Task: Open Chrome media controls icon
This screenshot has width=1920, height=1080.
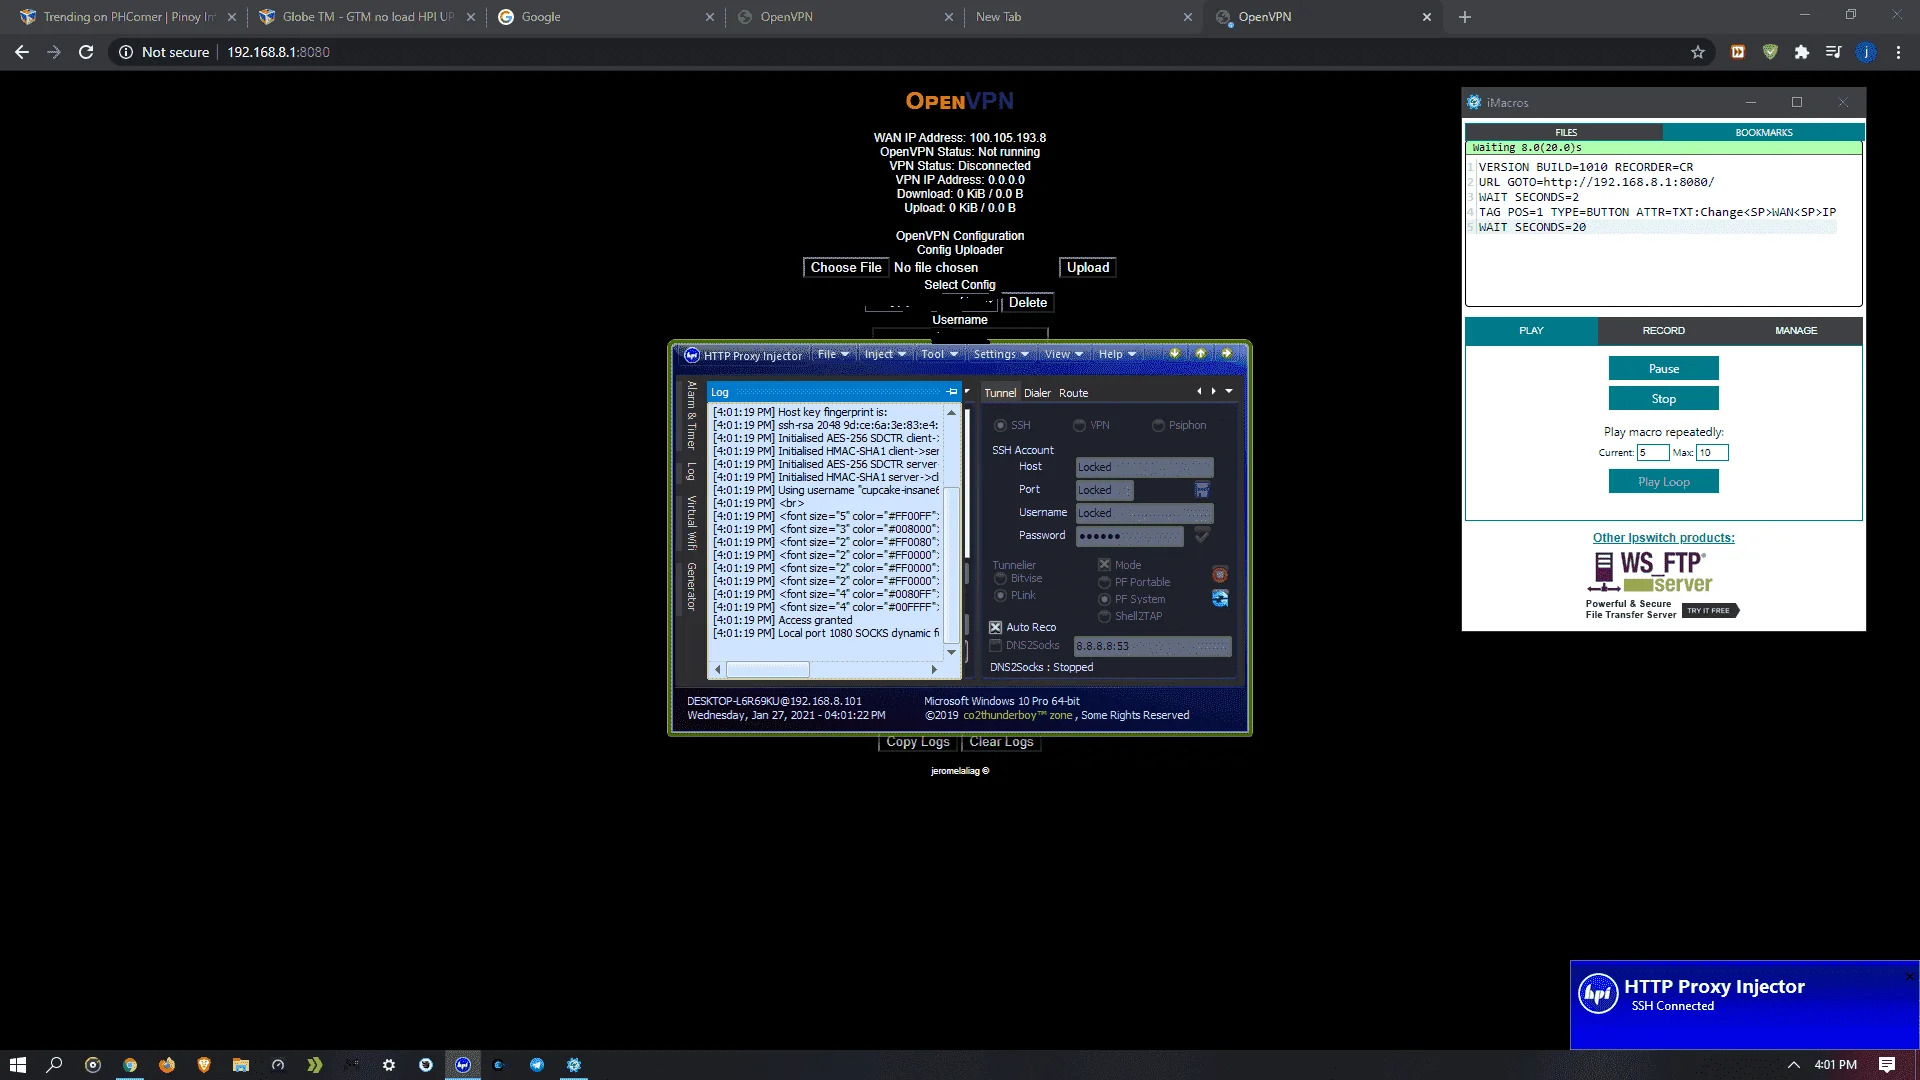Action: pyautogui.click(x=1834, y=52)
